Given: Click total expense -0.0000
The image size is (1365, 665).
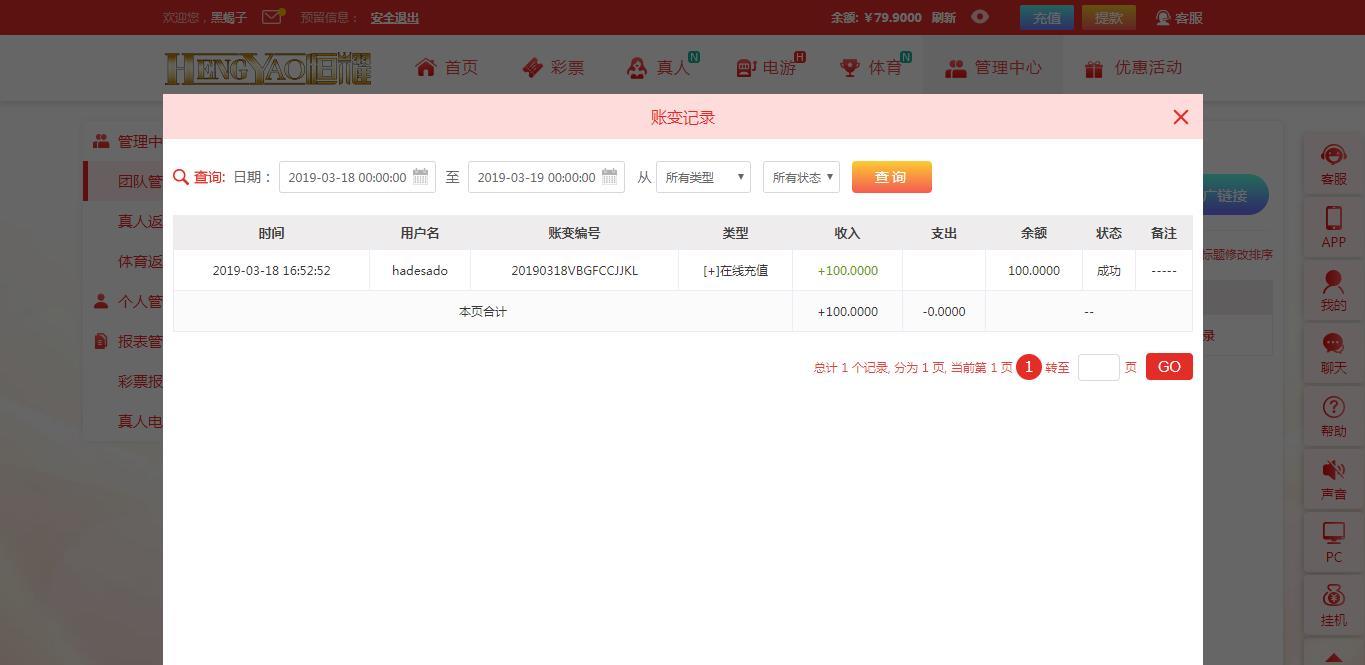Looking at the screenshot, I should pos(944,312).
